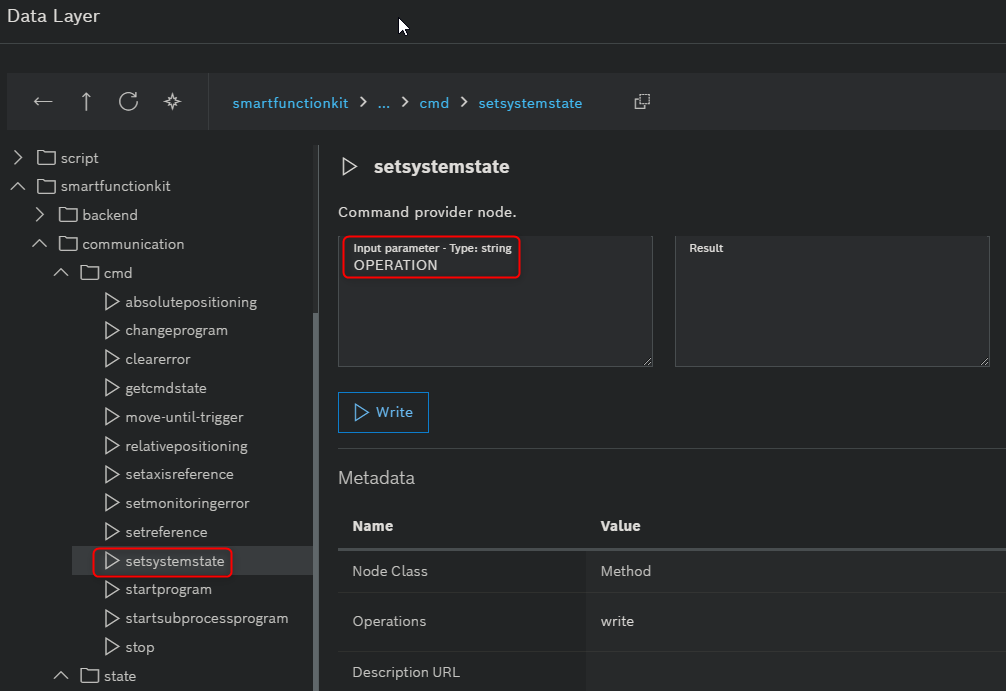This screenshot has width=1006, height=691.
Task: Go to cmd in the breadcrumb
Action: pos(434,103)
